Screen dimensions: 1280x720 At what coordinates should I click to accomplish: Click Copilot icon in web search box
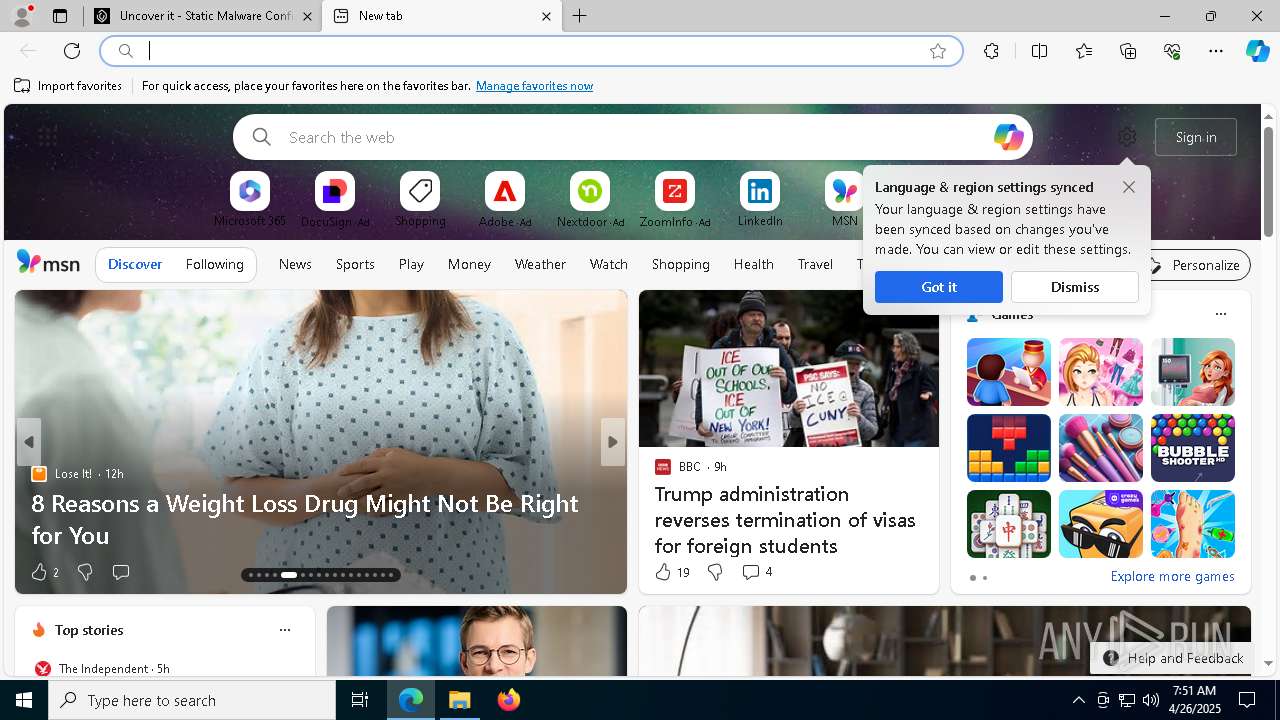(x=1008, y=137)
